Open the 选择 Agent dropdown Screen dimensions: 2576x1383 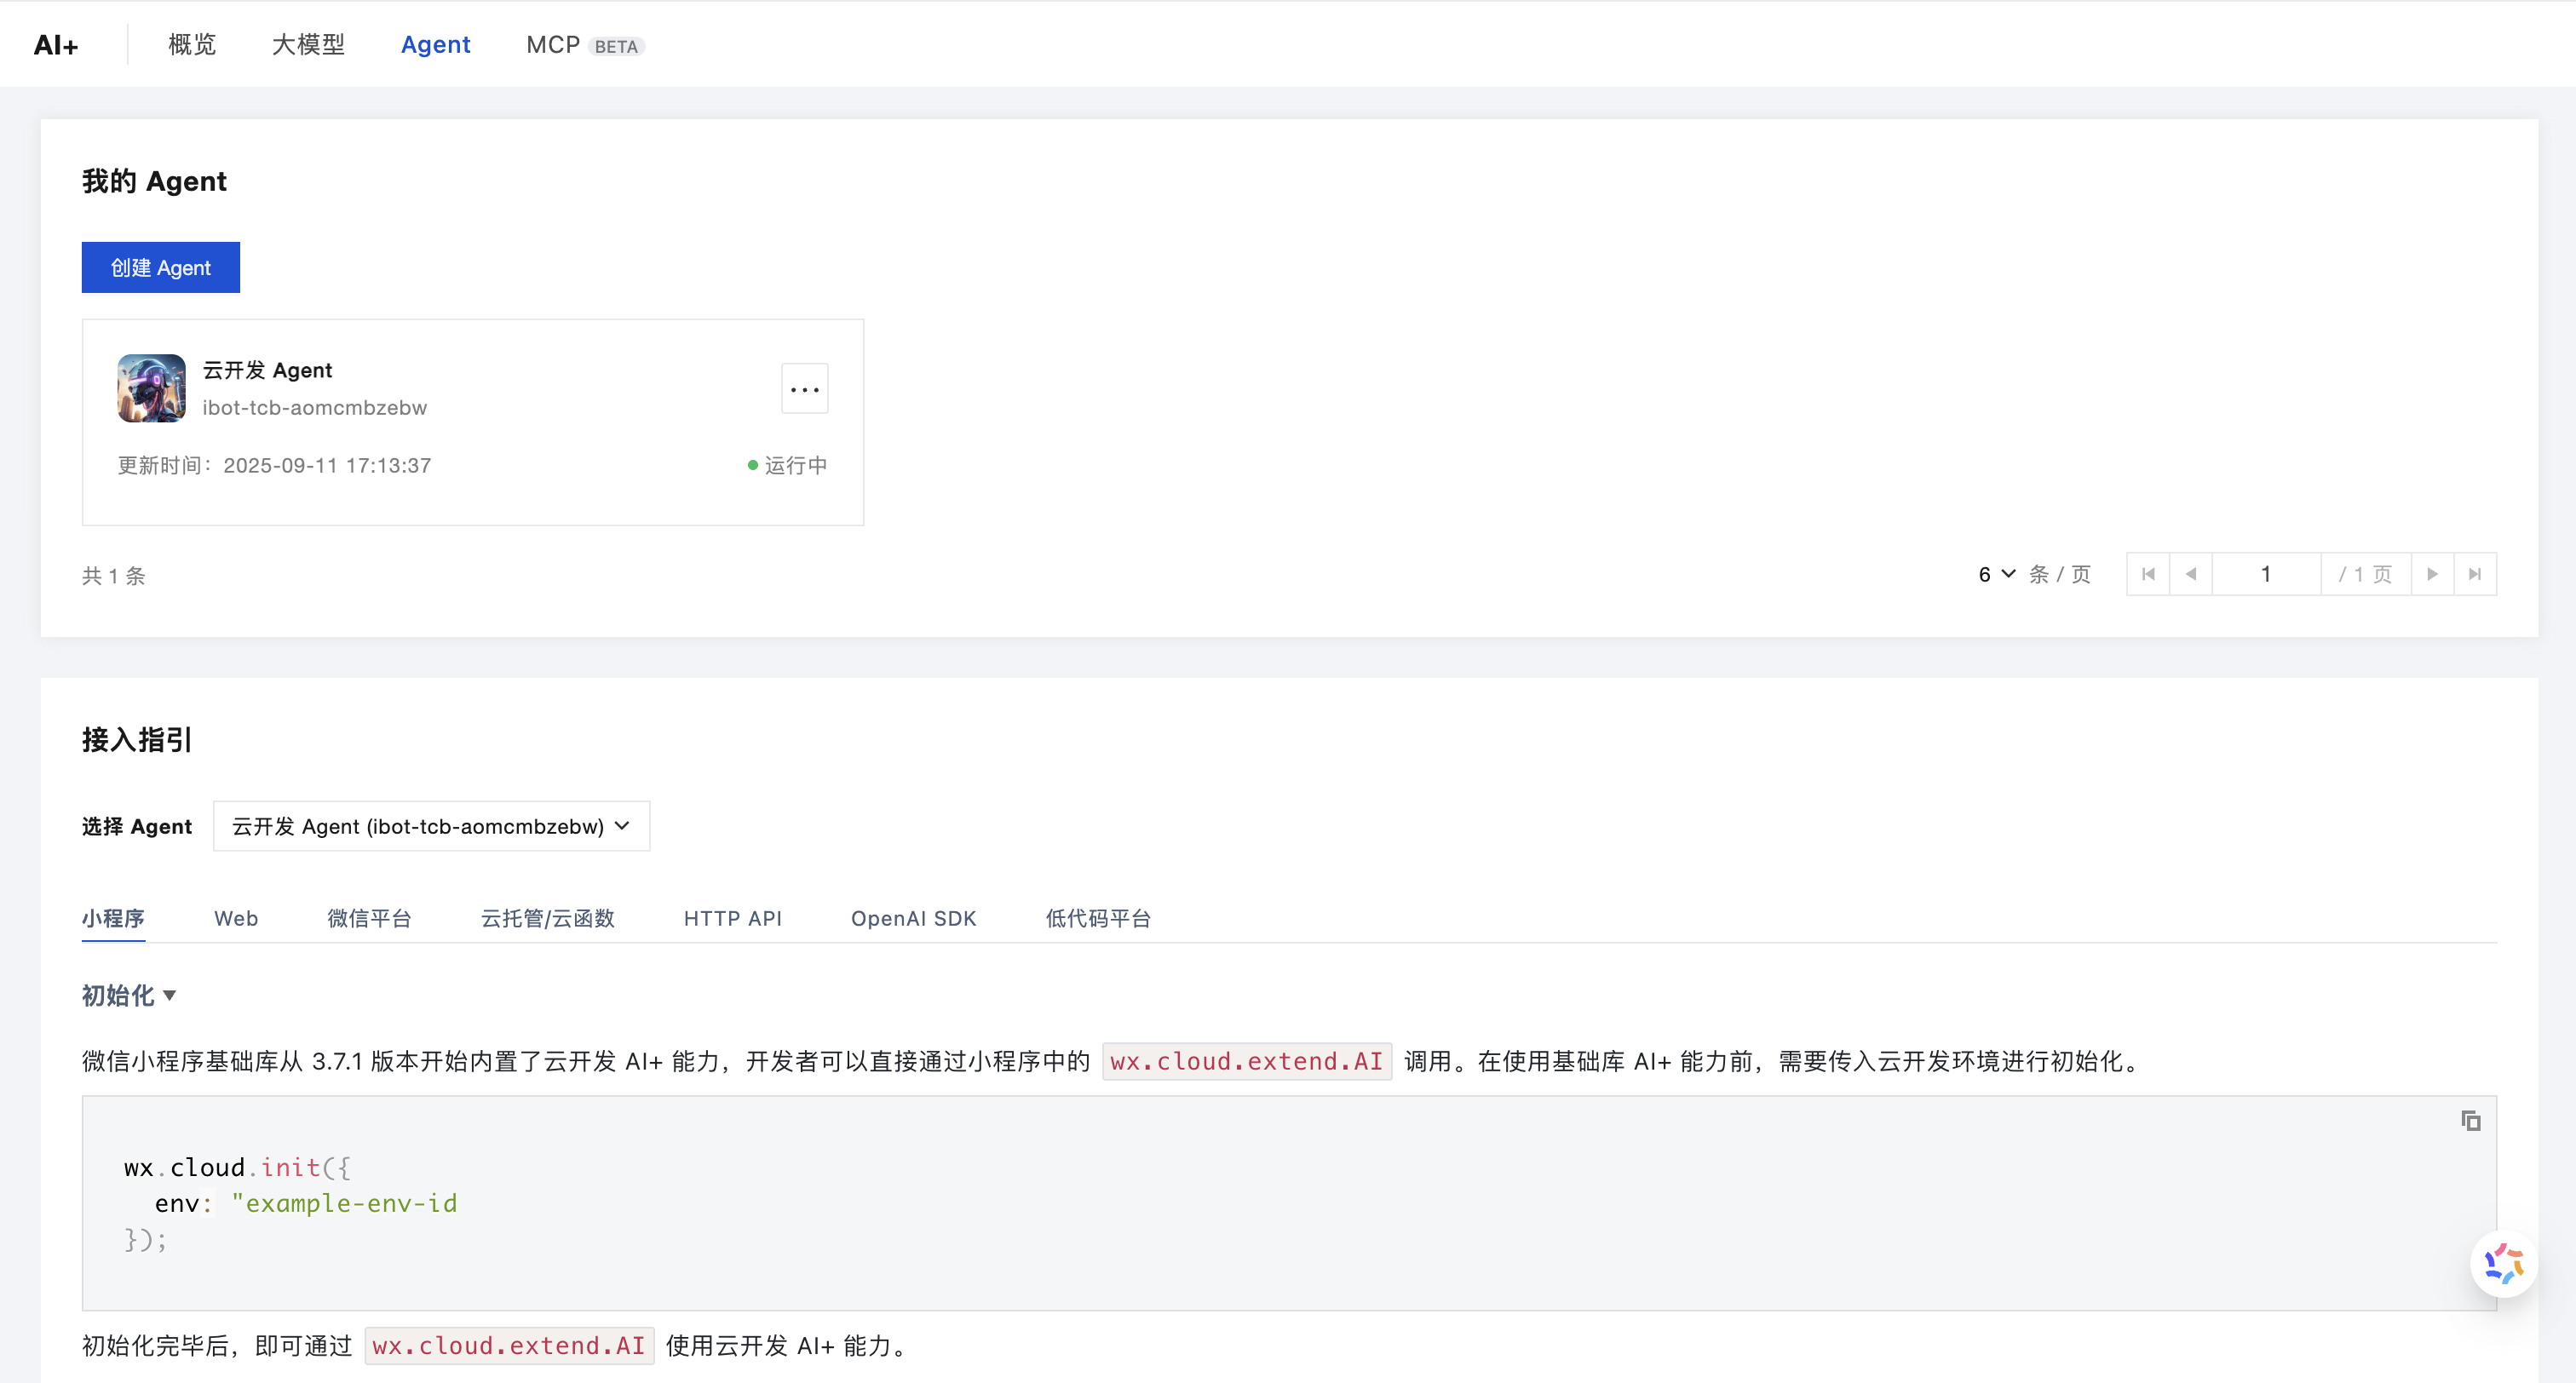click(431, 826)
